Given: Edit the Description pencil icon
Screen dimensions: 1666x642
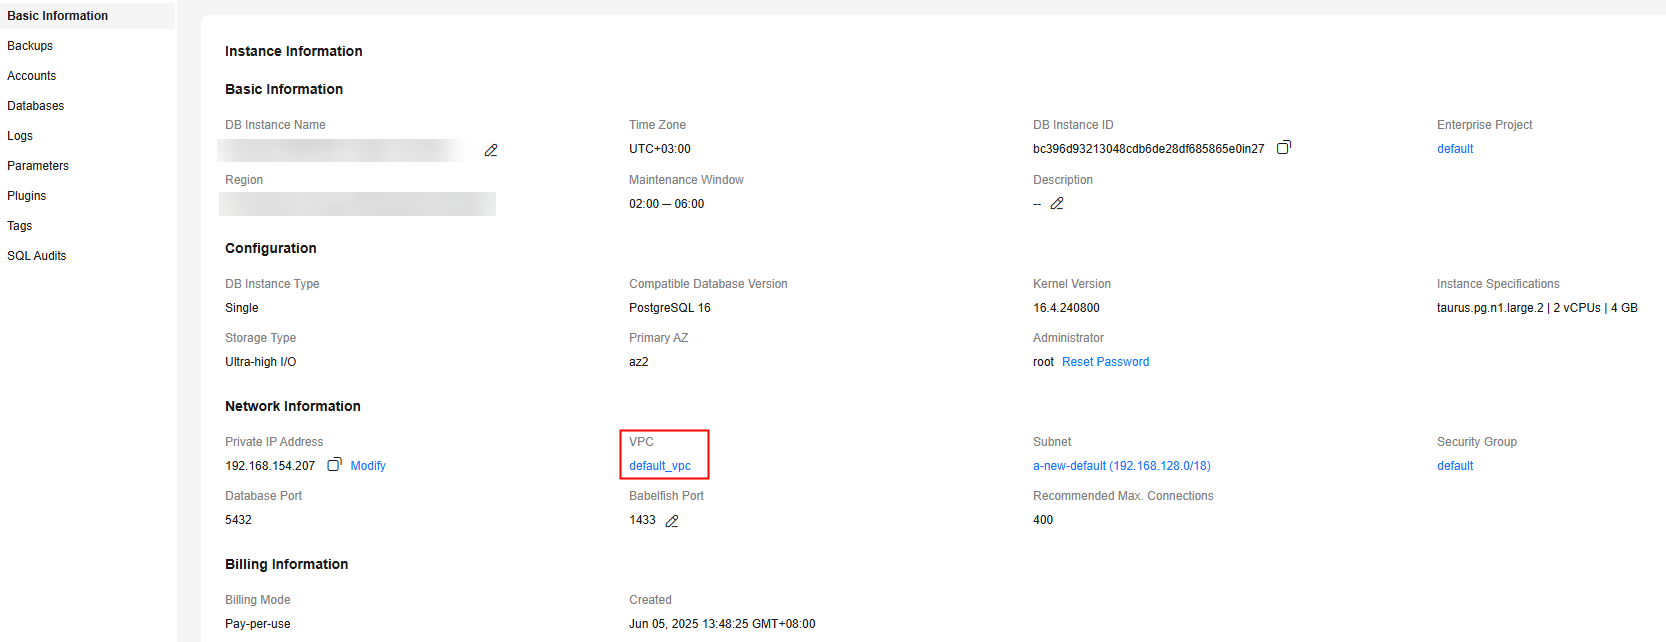Looking at the screenshot, I should point(1057,203).
